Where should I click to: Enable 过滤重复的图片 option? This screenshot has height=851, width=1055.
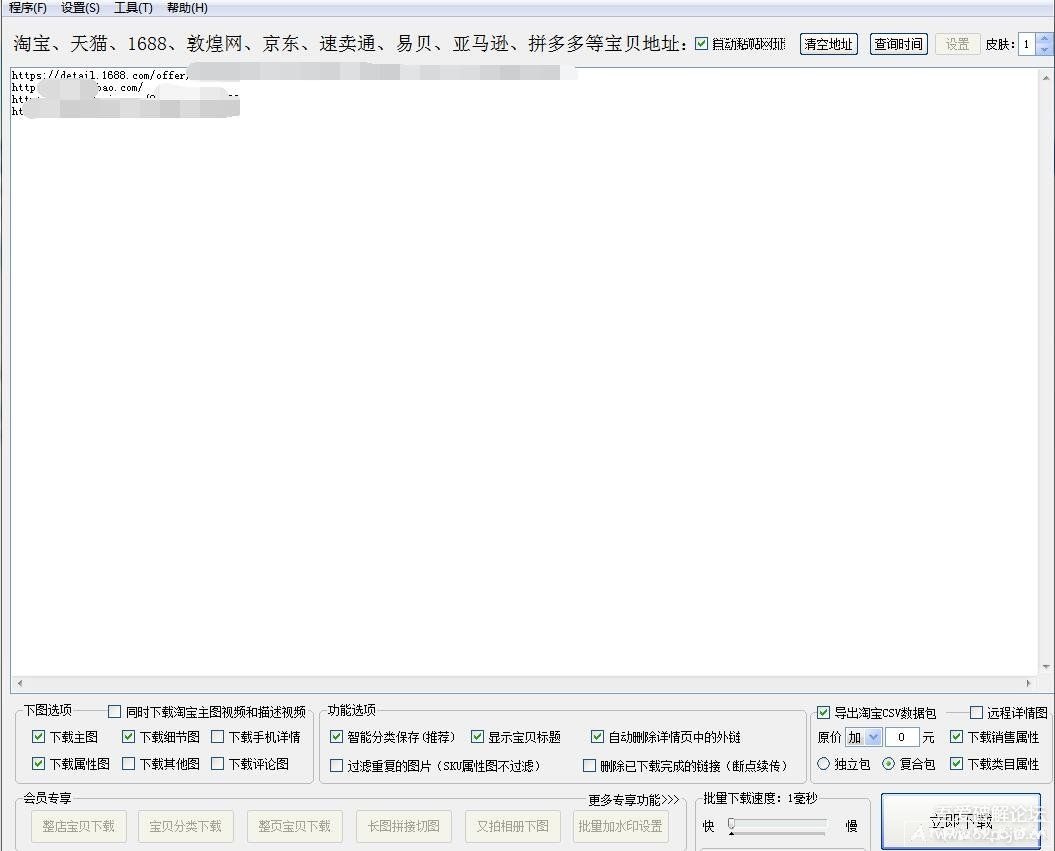click(337, 766)
